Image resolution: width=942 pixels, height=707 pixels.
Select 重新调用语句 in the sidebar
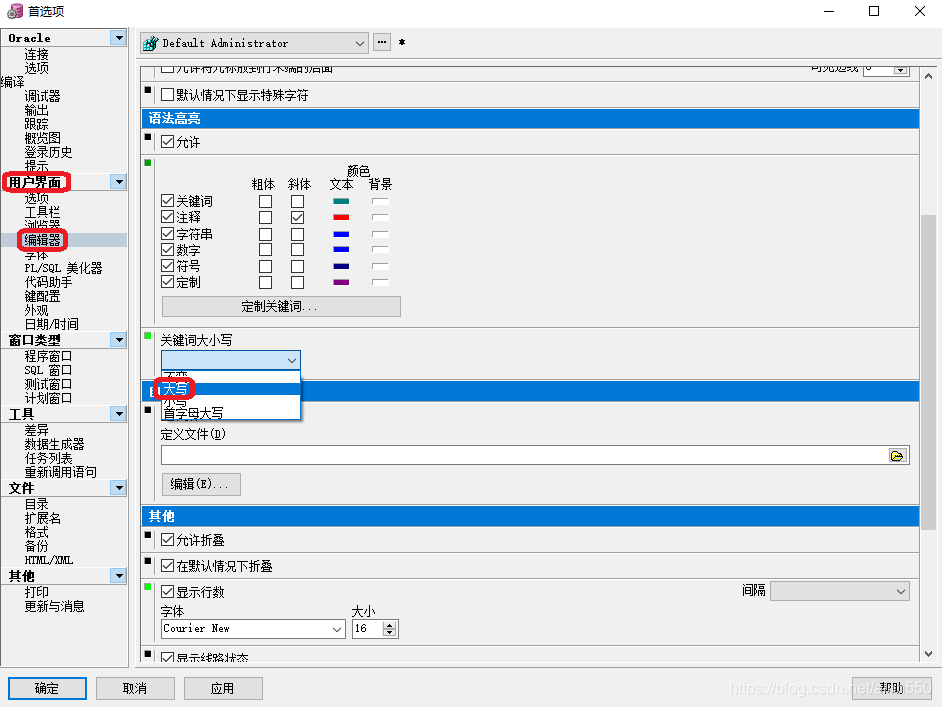tap(60, 472)
